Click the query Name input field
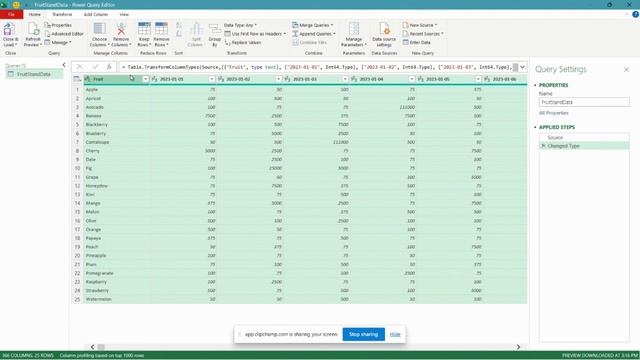640x360 pixels. tap(584, 102)
